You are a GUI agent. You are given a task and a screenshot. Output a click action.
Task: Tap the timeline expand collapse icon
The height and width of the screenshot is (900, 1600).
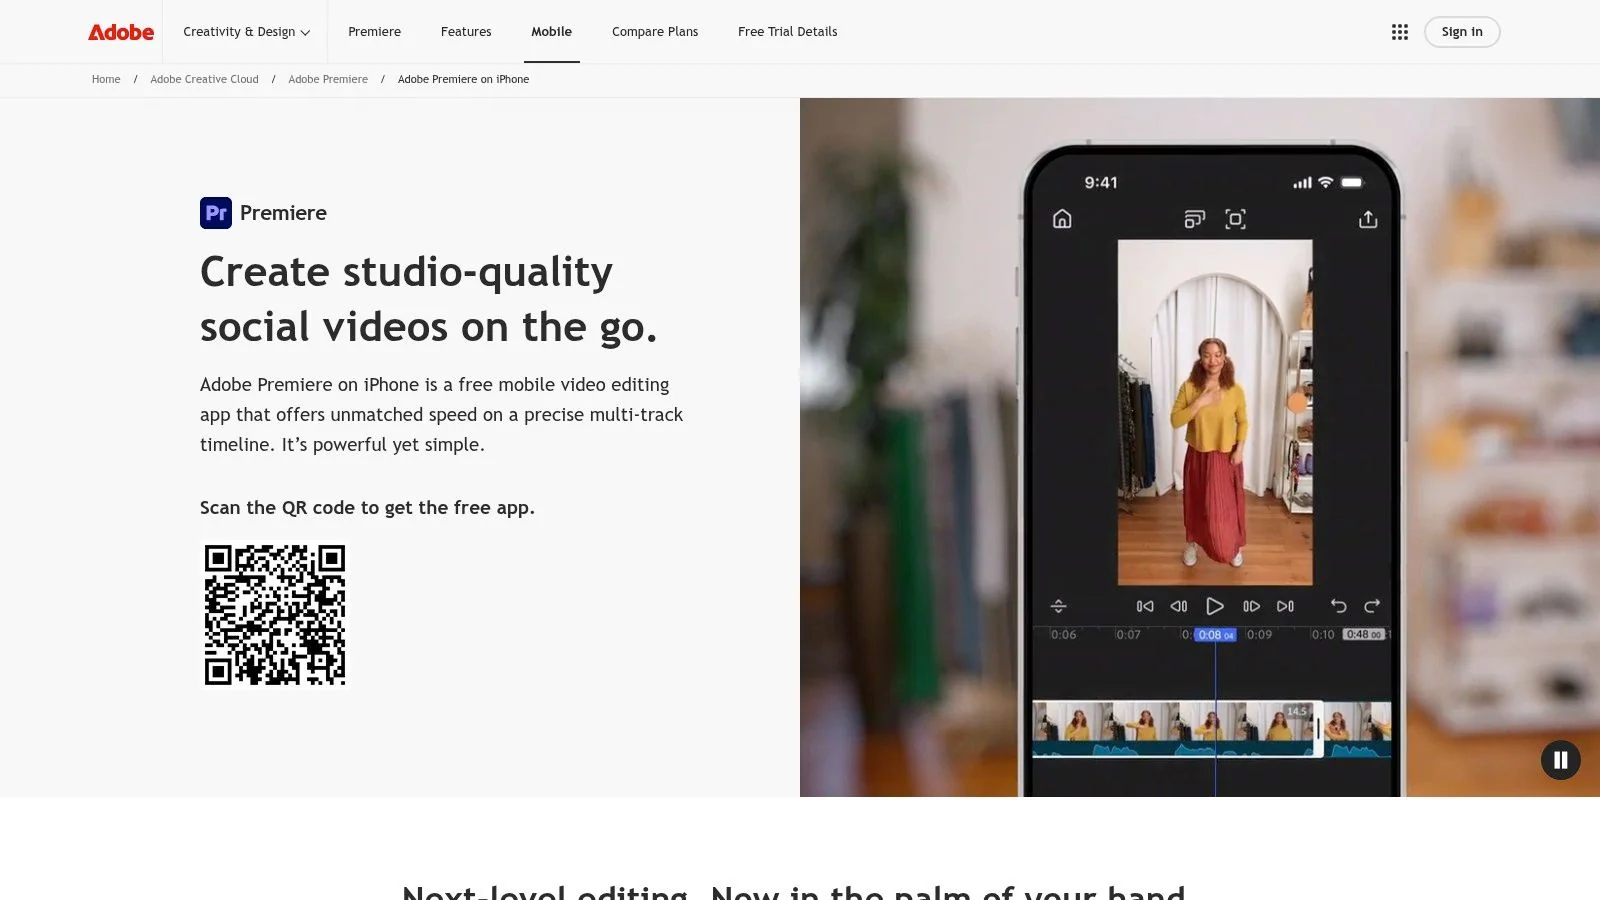point(1059,606)
